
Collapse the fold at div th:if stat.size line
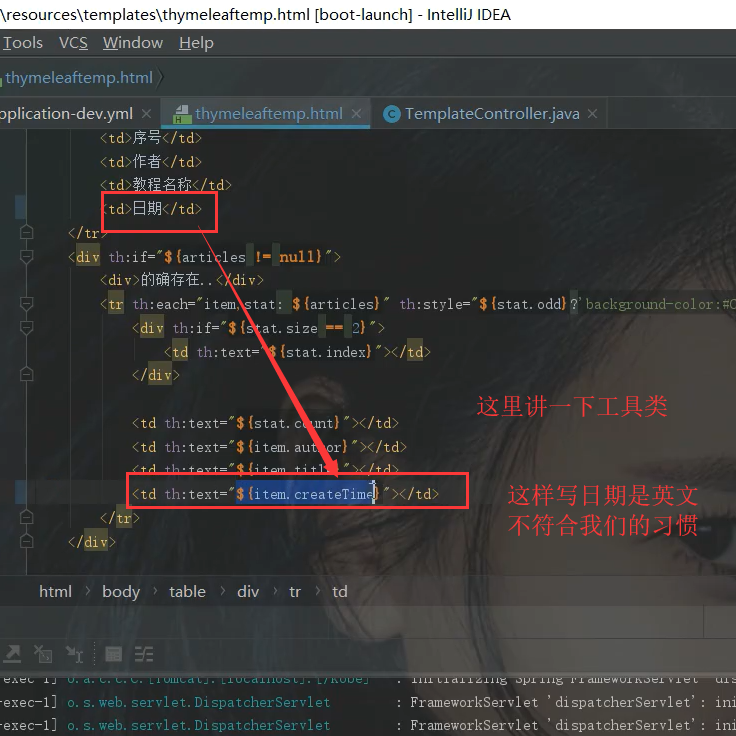[x=26, y=328]
